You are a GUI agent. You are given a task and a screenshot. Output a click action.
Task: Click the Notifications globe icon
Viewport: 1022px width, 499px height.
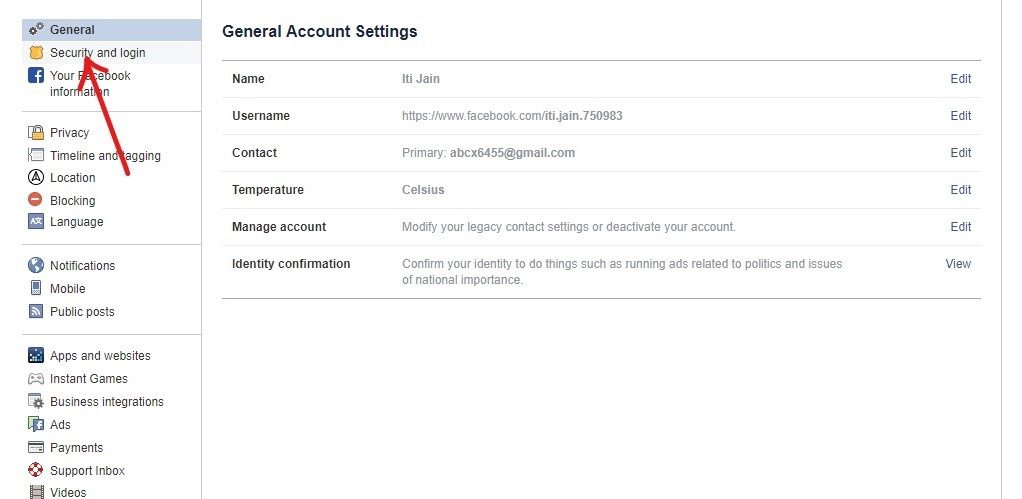36,265
